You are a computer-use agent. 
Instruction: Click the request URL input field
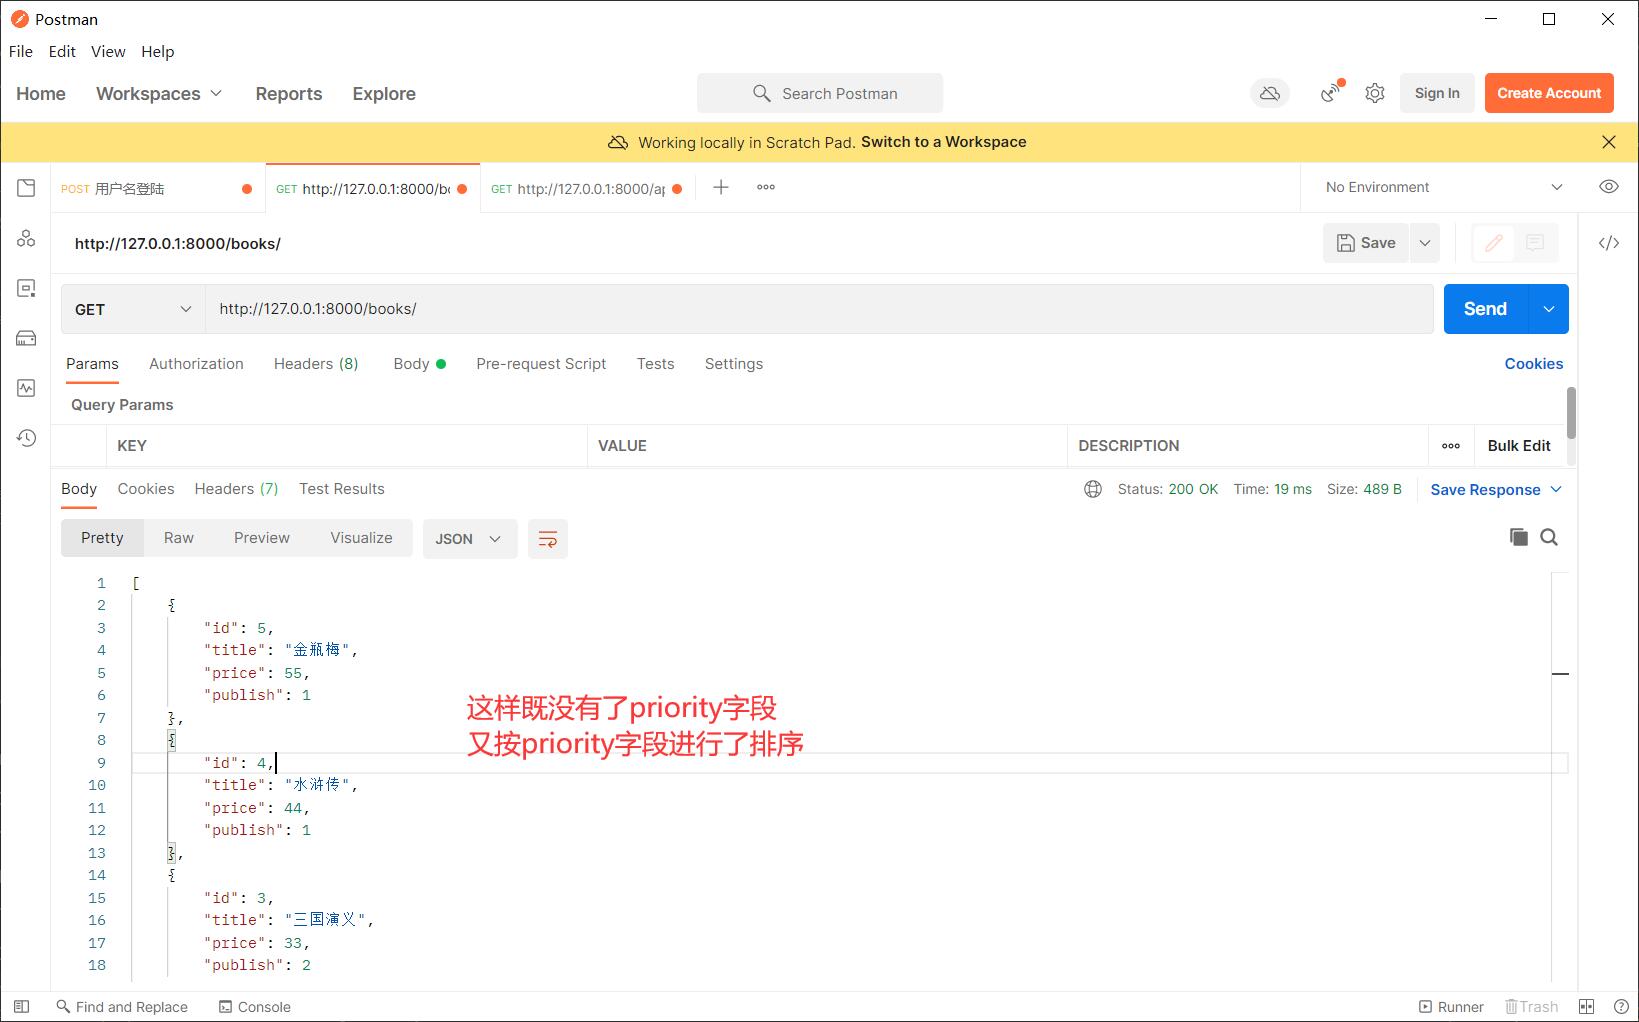820,309
